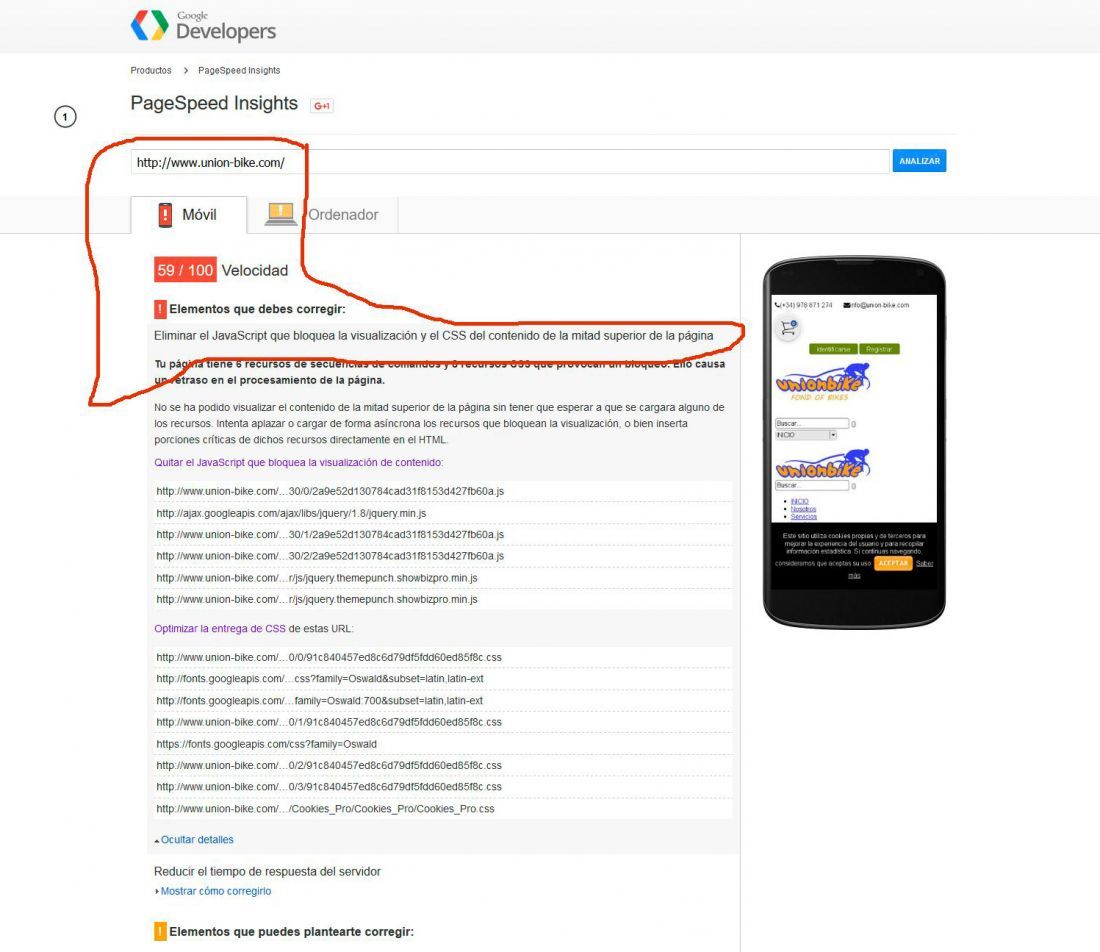The width and height of the screenshot is (1100, 952).
Task: Click fonts URL with css?family=Oswald&subset
Action: point(443,678)
